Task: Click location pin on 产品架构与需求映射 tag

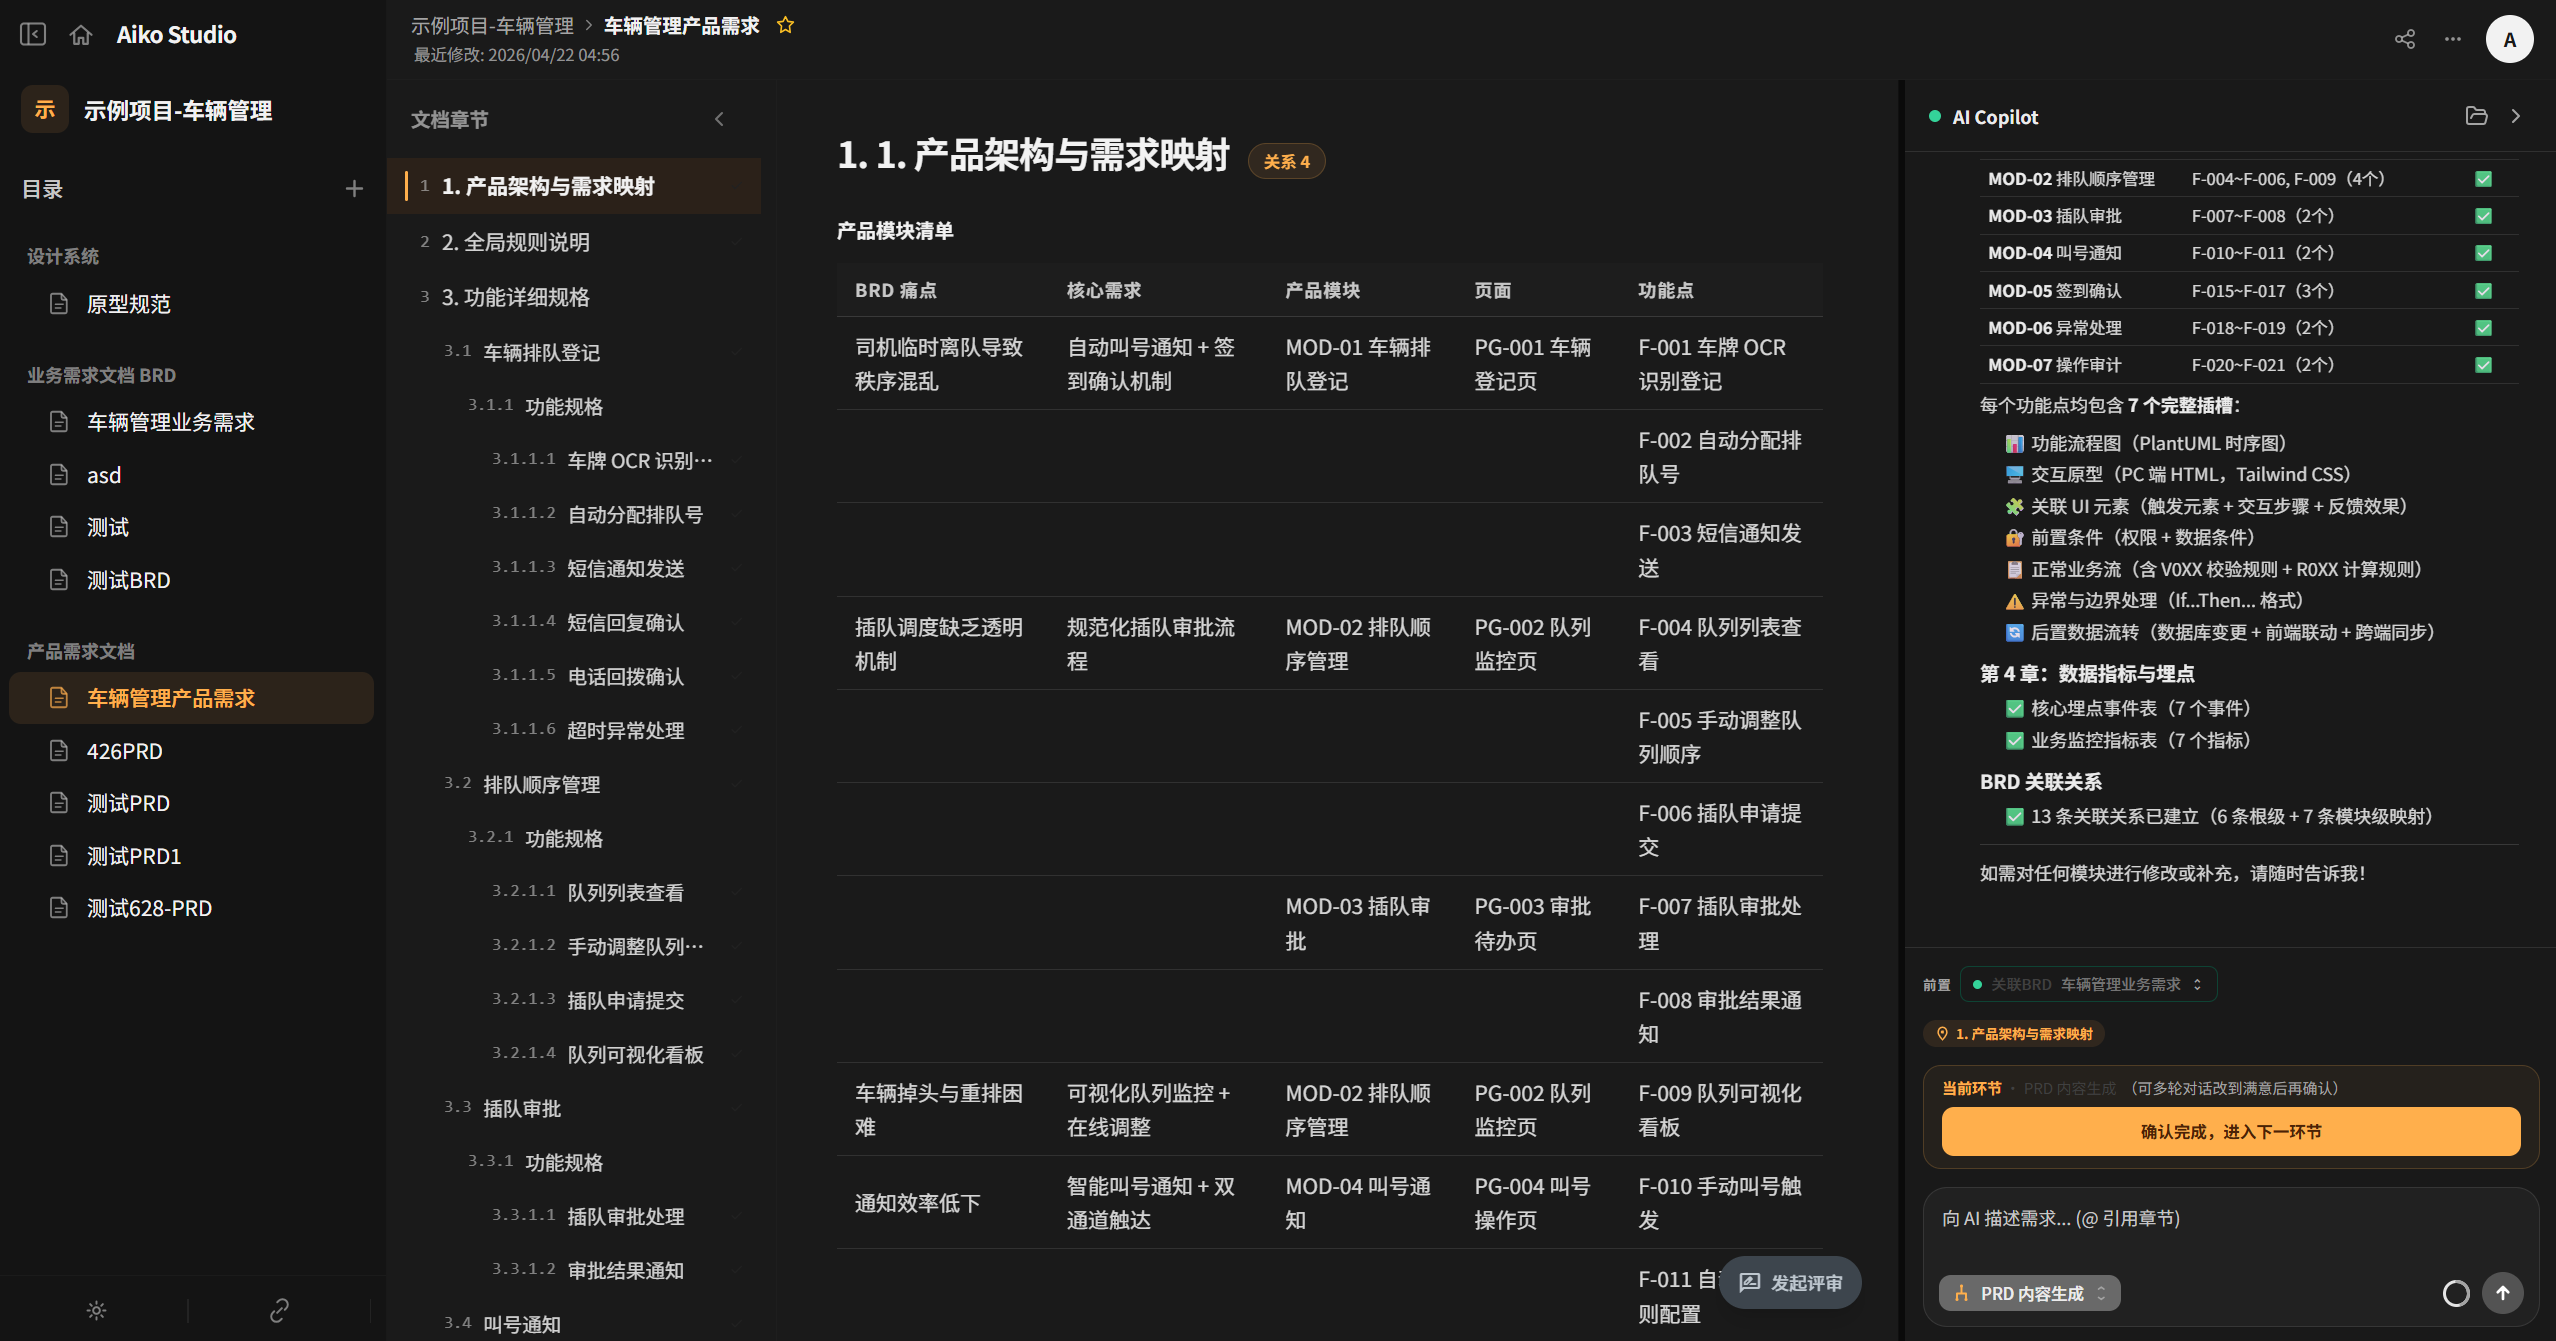Action: [1942, 1034]
